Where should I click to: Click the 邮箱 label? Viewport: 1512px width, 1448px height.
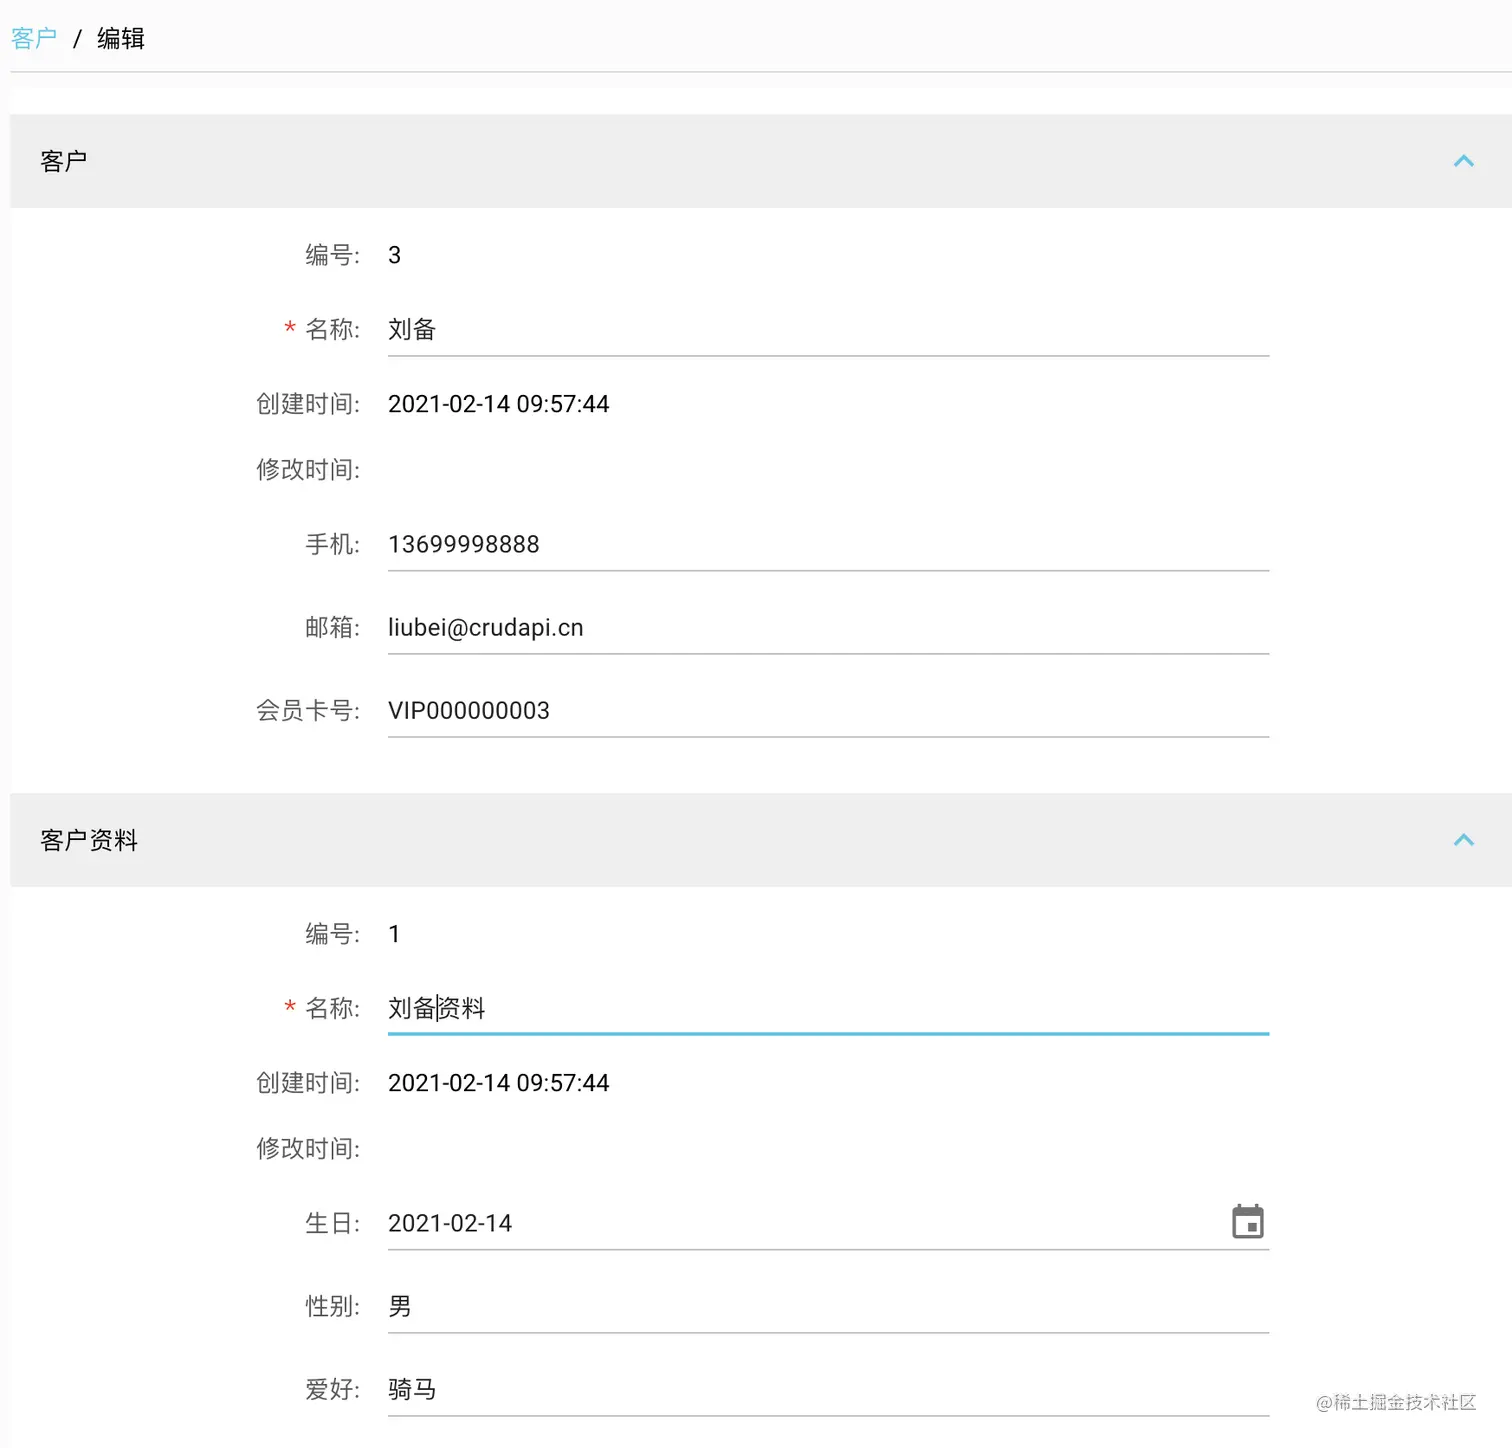point(332,628)
